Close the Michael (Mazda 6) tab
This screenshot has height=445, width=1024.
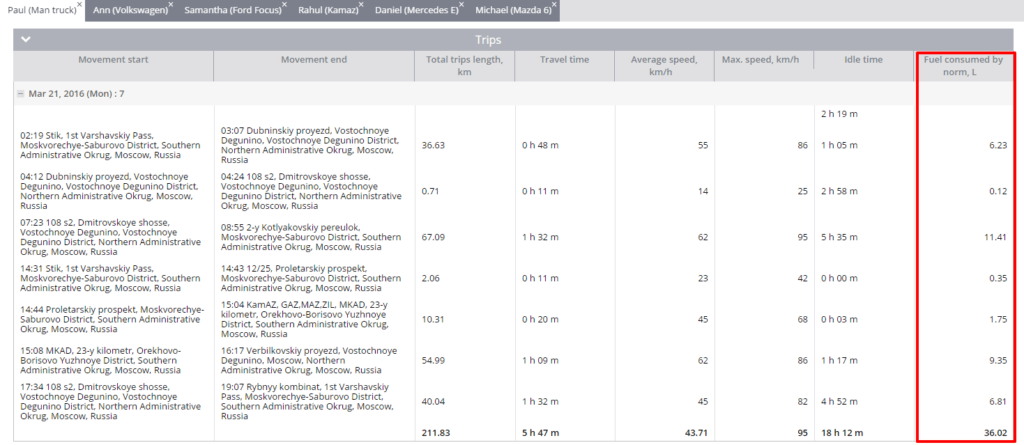pos(554,5)
